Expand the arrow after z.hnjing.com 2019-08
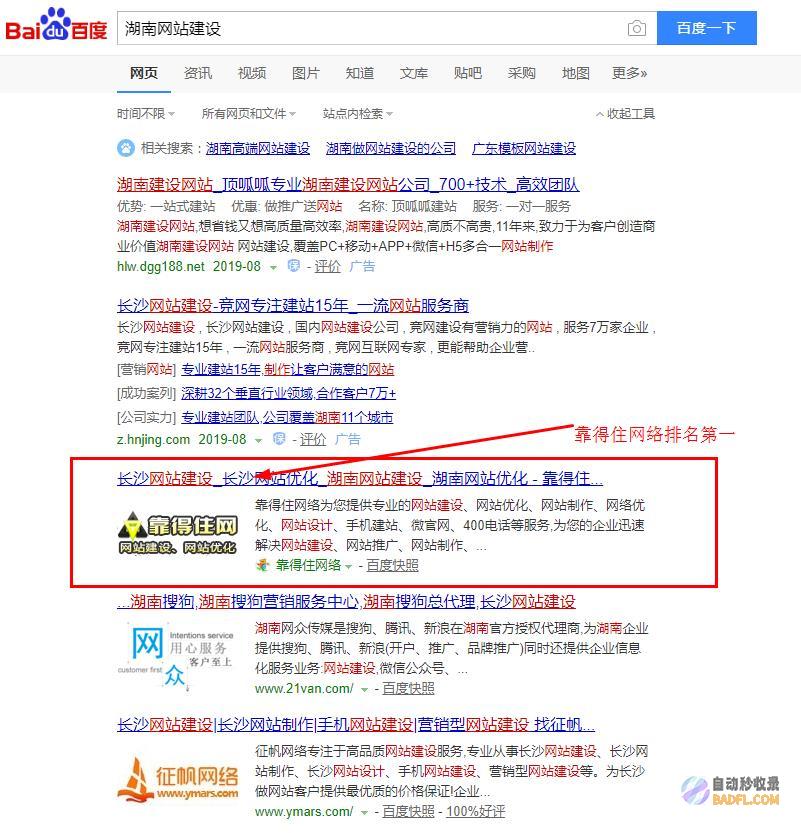The image size is (801, 833). (x=259, y=440)
